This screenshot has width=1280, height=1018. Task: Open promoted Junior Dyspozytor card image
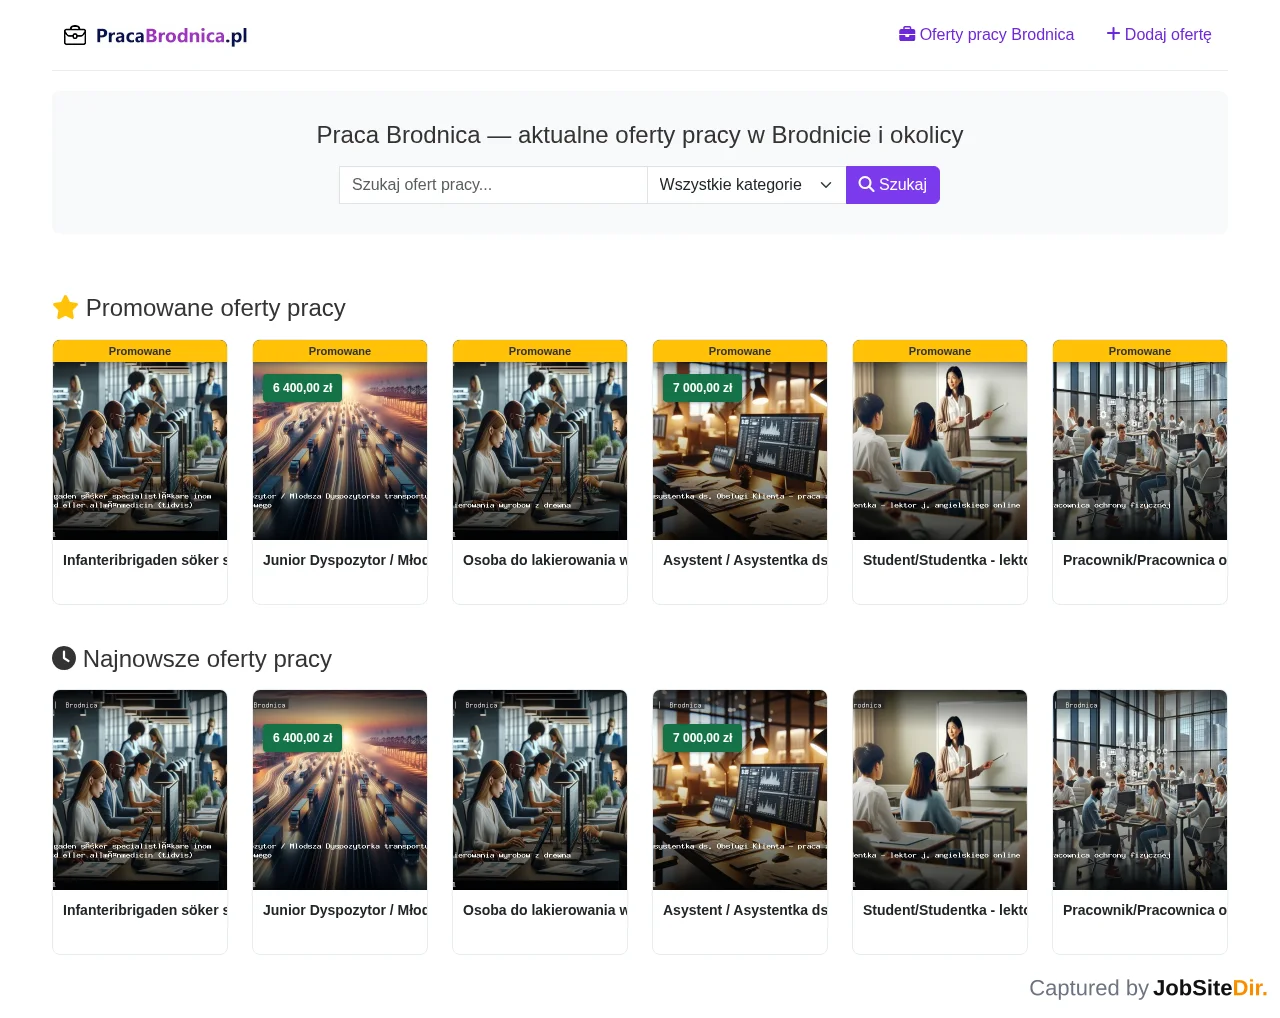click(x=340, y=451)
